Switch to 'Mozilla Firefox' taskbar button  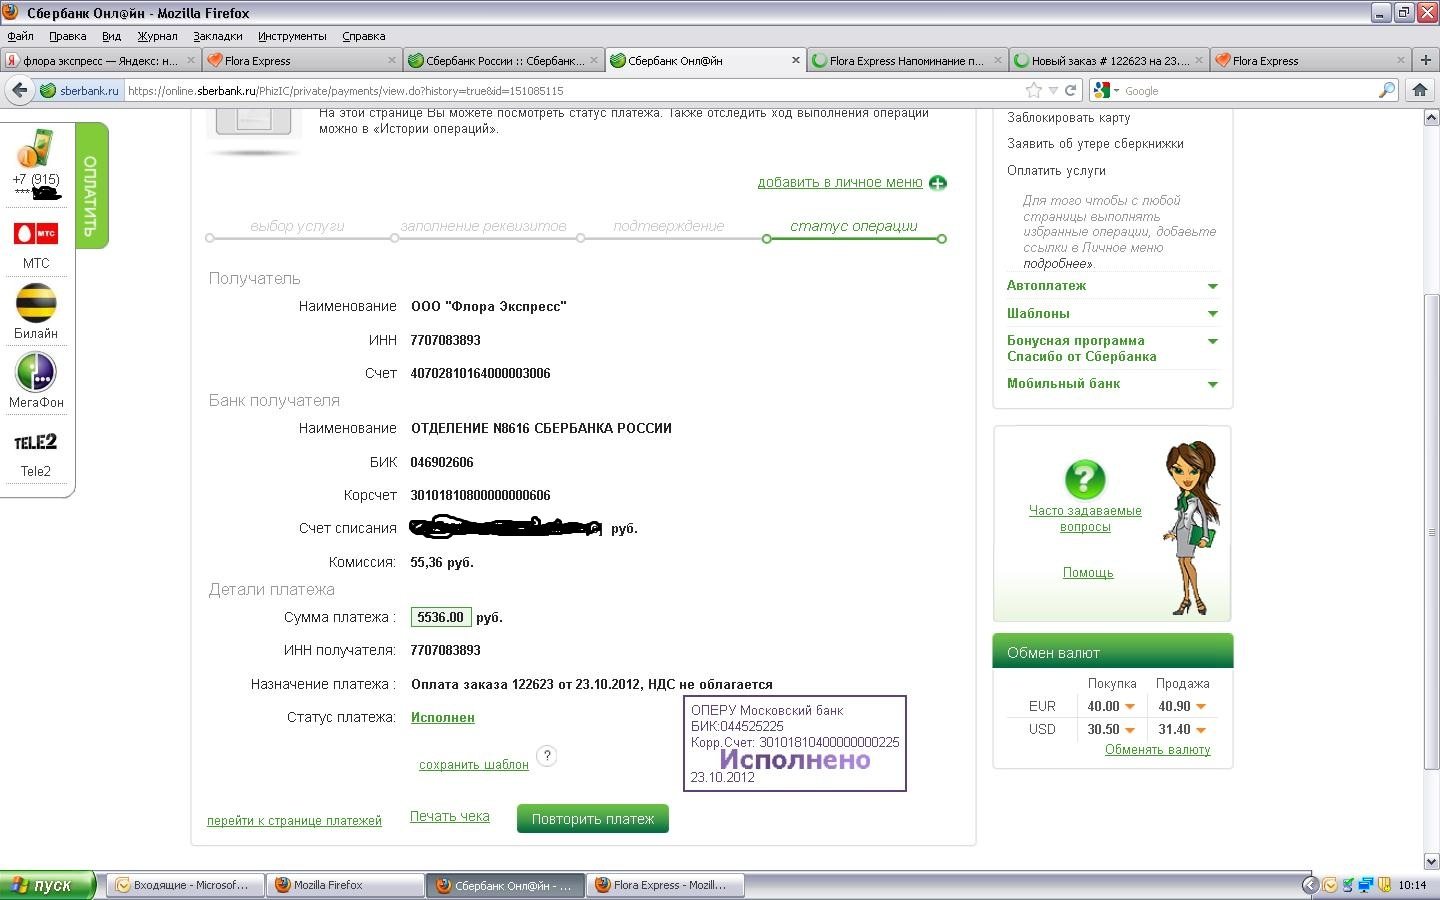(345, 885)
